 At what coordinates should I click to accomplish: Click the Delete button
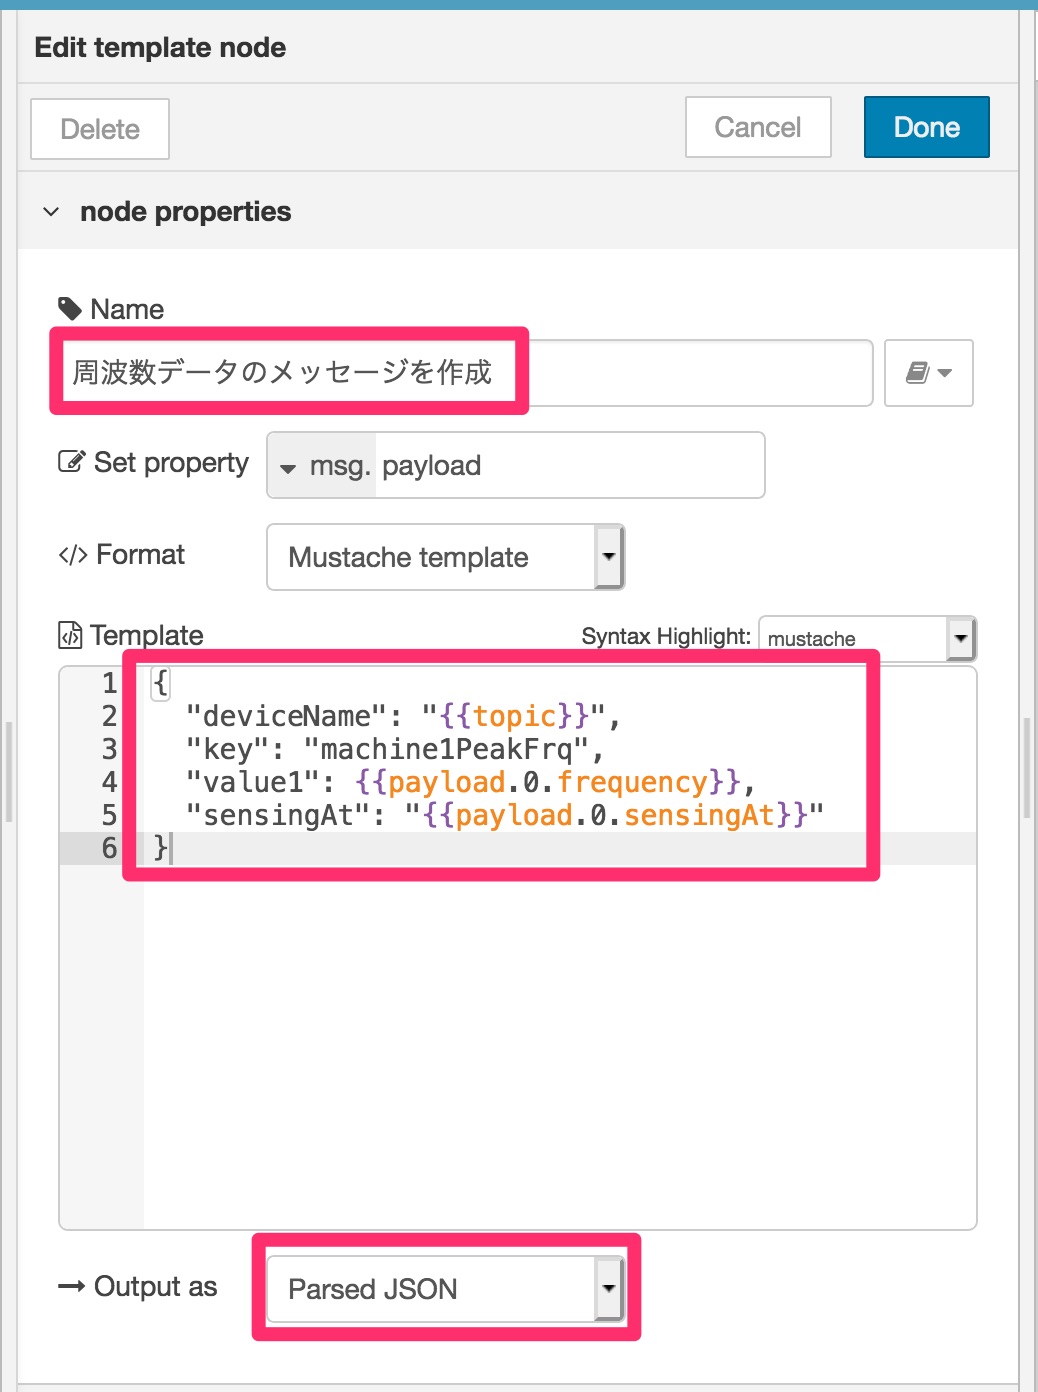pyautogui.click(x=100, y=129)
